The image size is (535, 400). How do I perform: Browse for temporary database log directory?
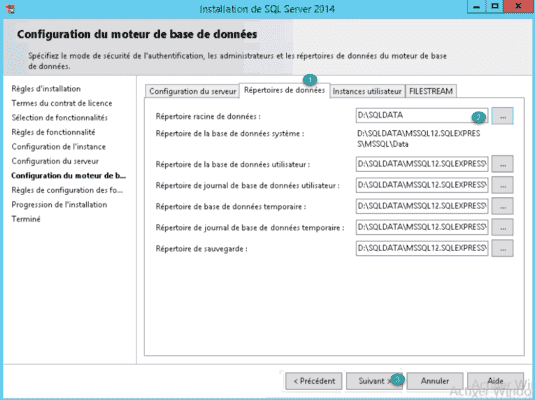click(503, 228)
